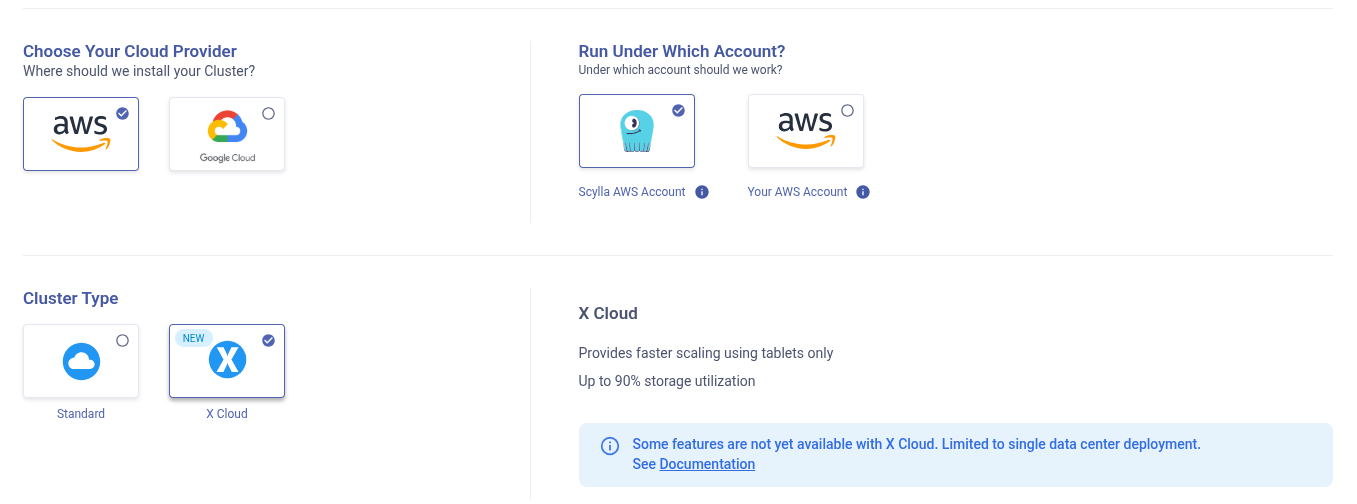The height and width of the screenshot is (504, 1357).
Task: Toggle the Google Cloud provider radio button
Action: click(x=268, y=113)
